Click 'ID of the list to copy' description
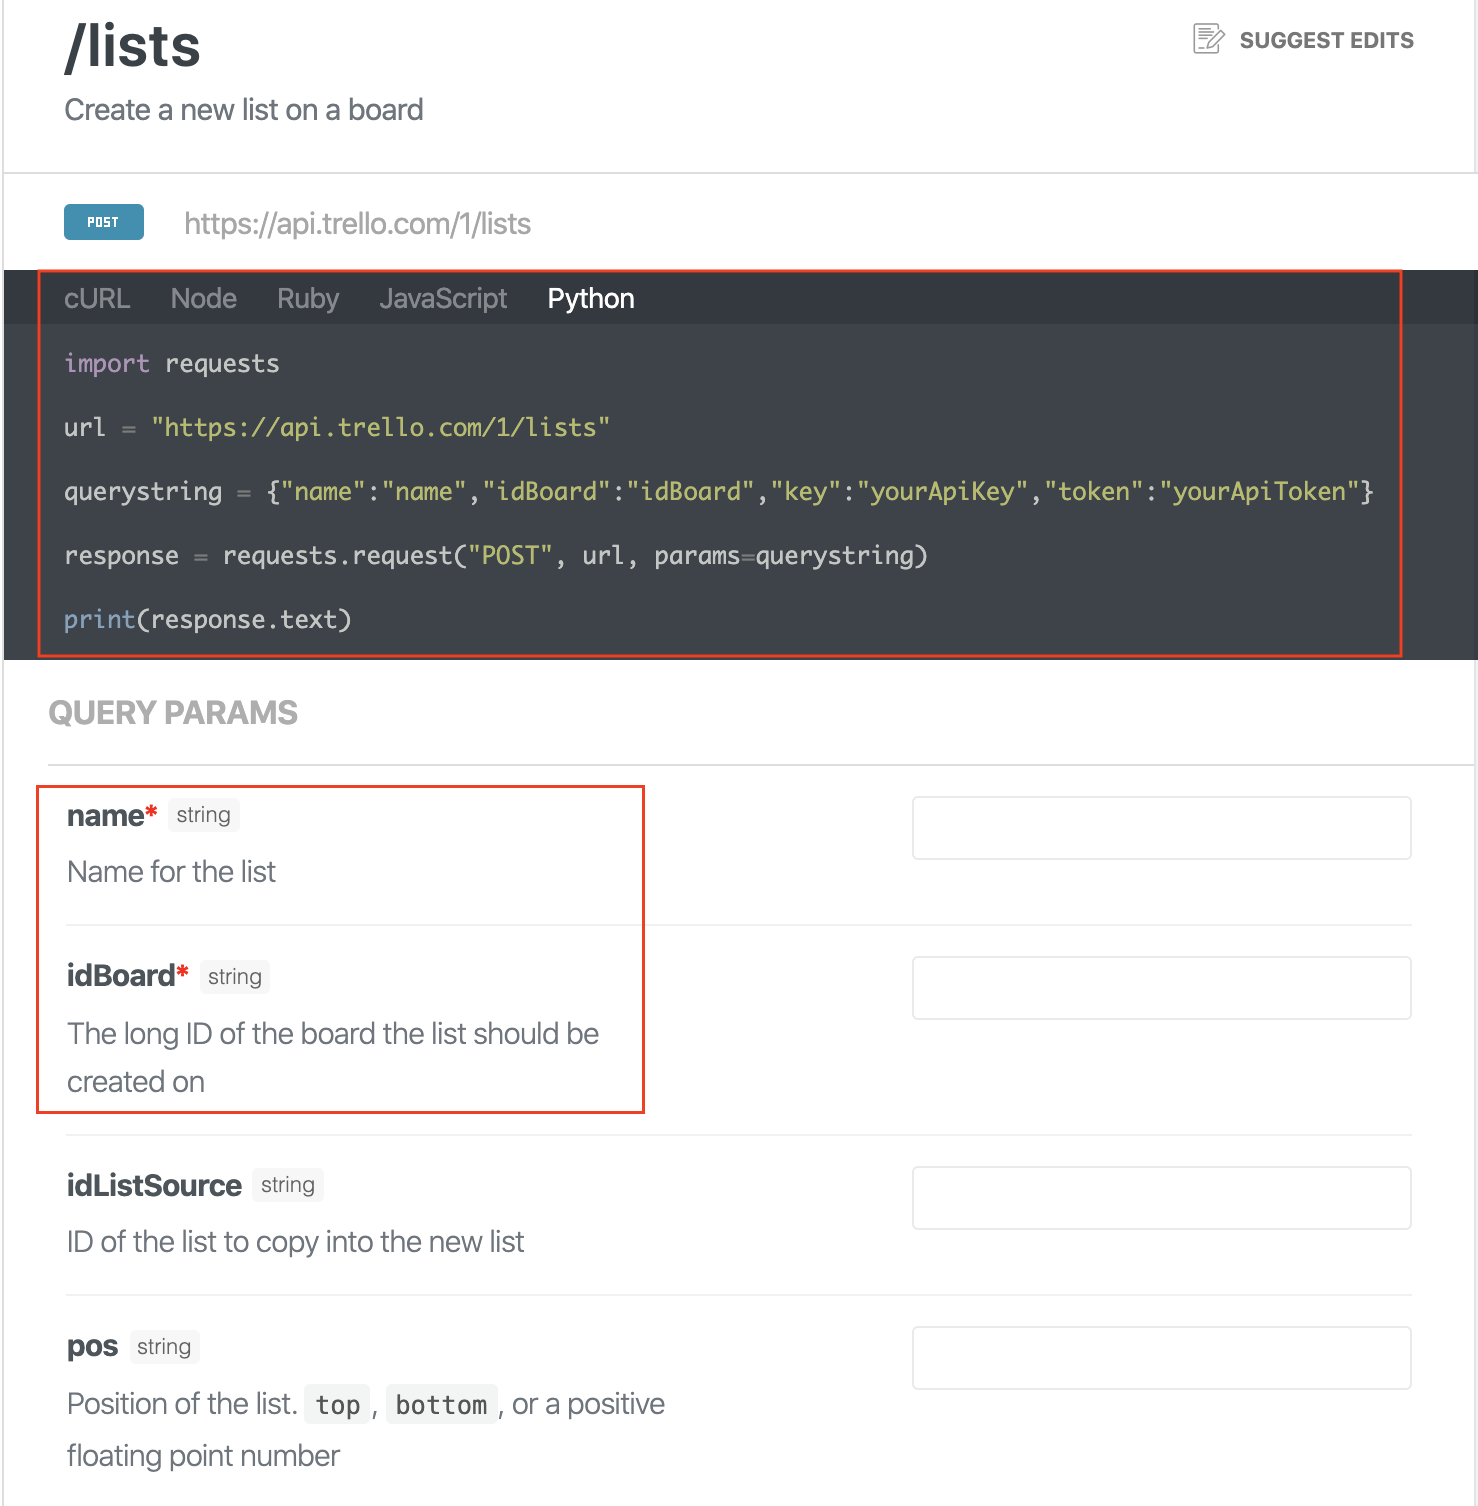 tap(295, 1241)
